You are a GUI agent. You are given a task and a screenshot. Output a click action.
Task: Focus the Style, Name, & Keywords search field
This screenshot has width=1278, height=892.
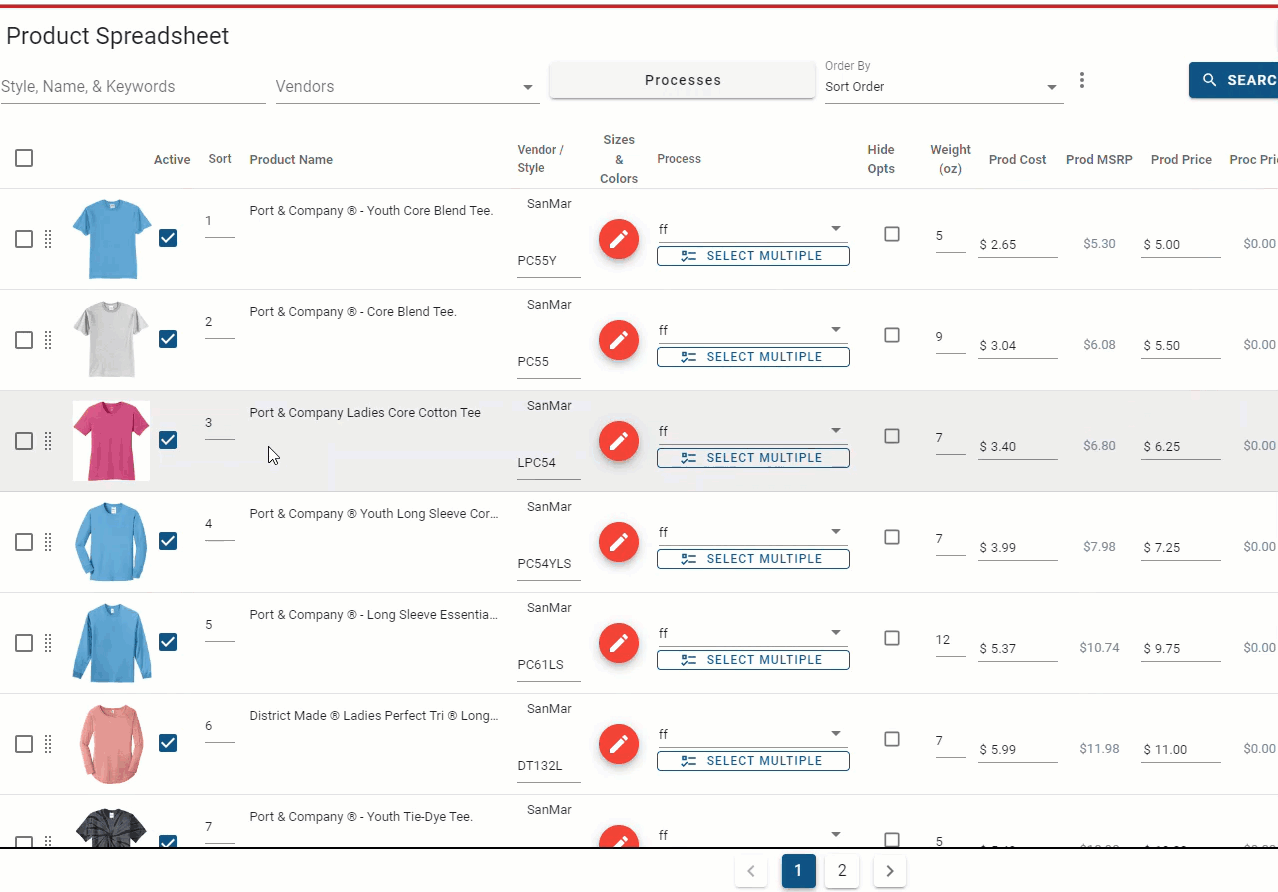tap(133, 87)
